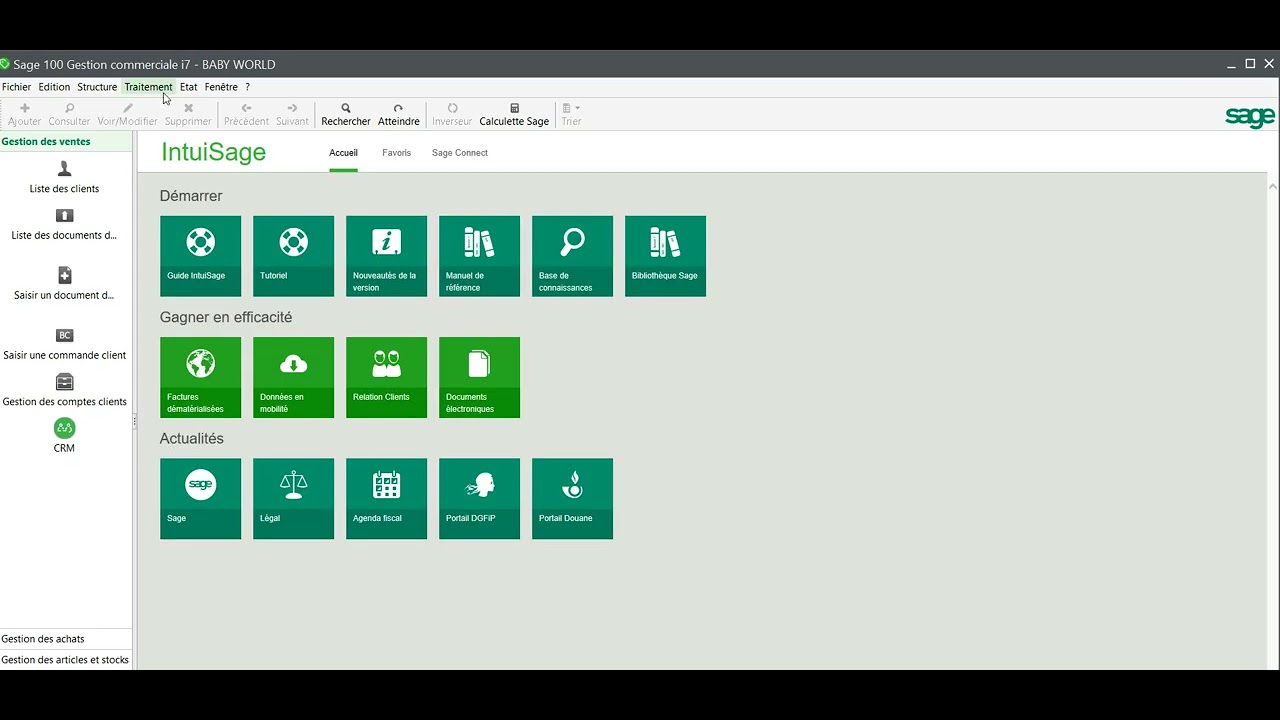Click the Supprimer toolbar button
The width and height of the screenshot is (1280, 720).
point(188,114)
